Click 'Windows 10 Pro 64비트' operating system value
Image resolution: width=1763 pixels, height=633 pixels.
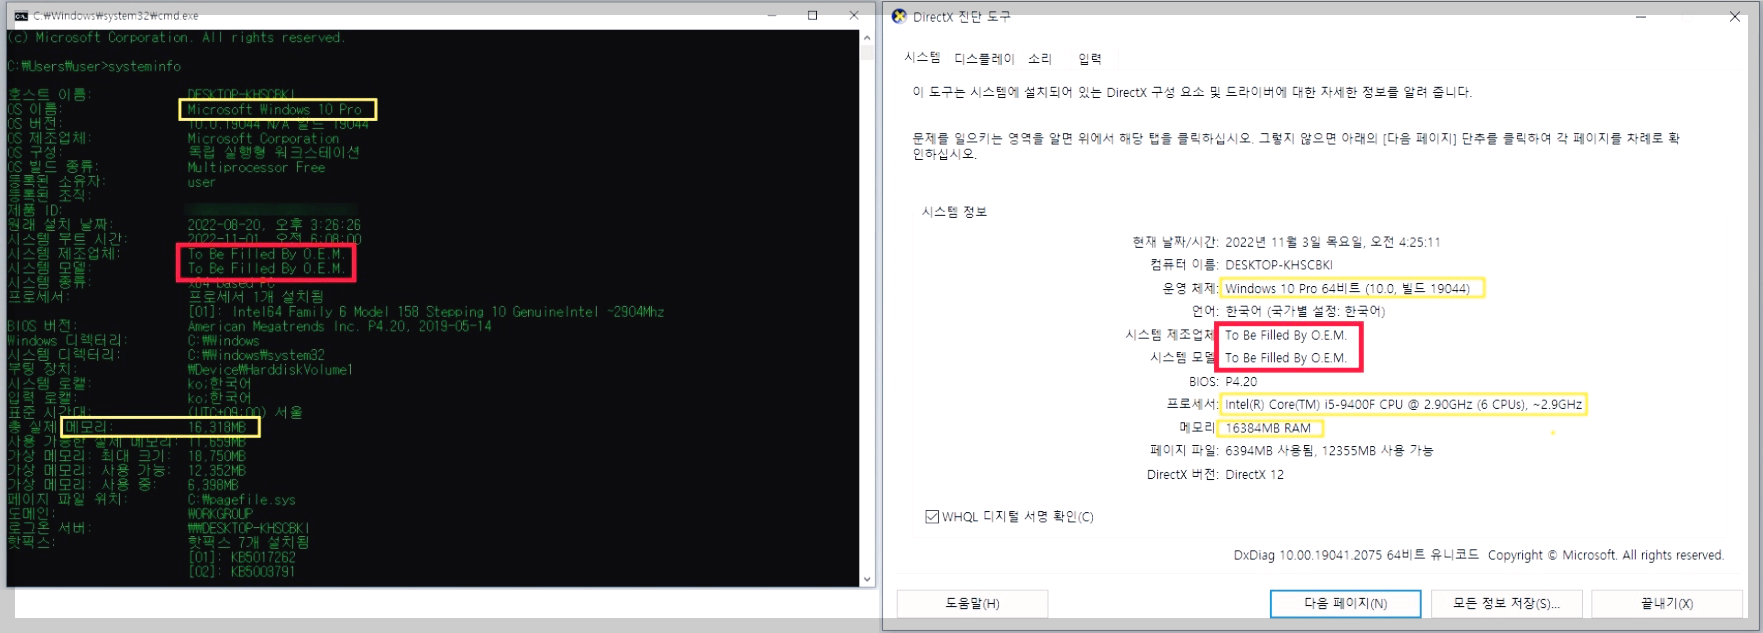(1347, 288)
